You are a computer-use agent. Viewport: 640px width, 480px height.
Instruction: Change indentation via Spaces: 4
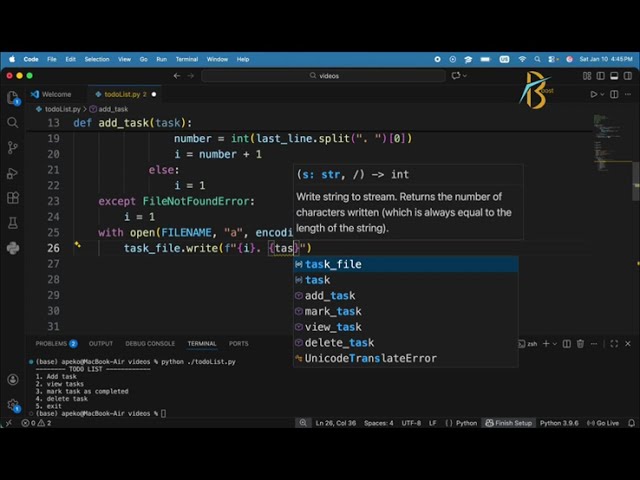pos(379,423)
